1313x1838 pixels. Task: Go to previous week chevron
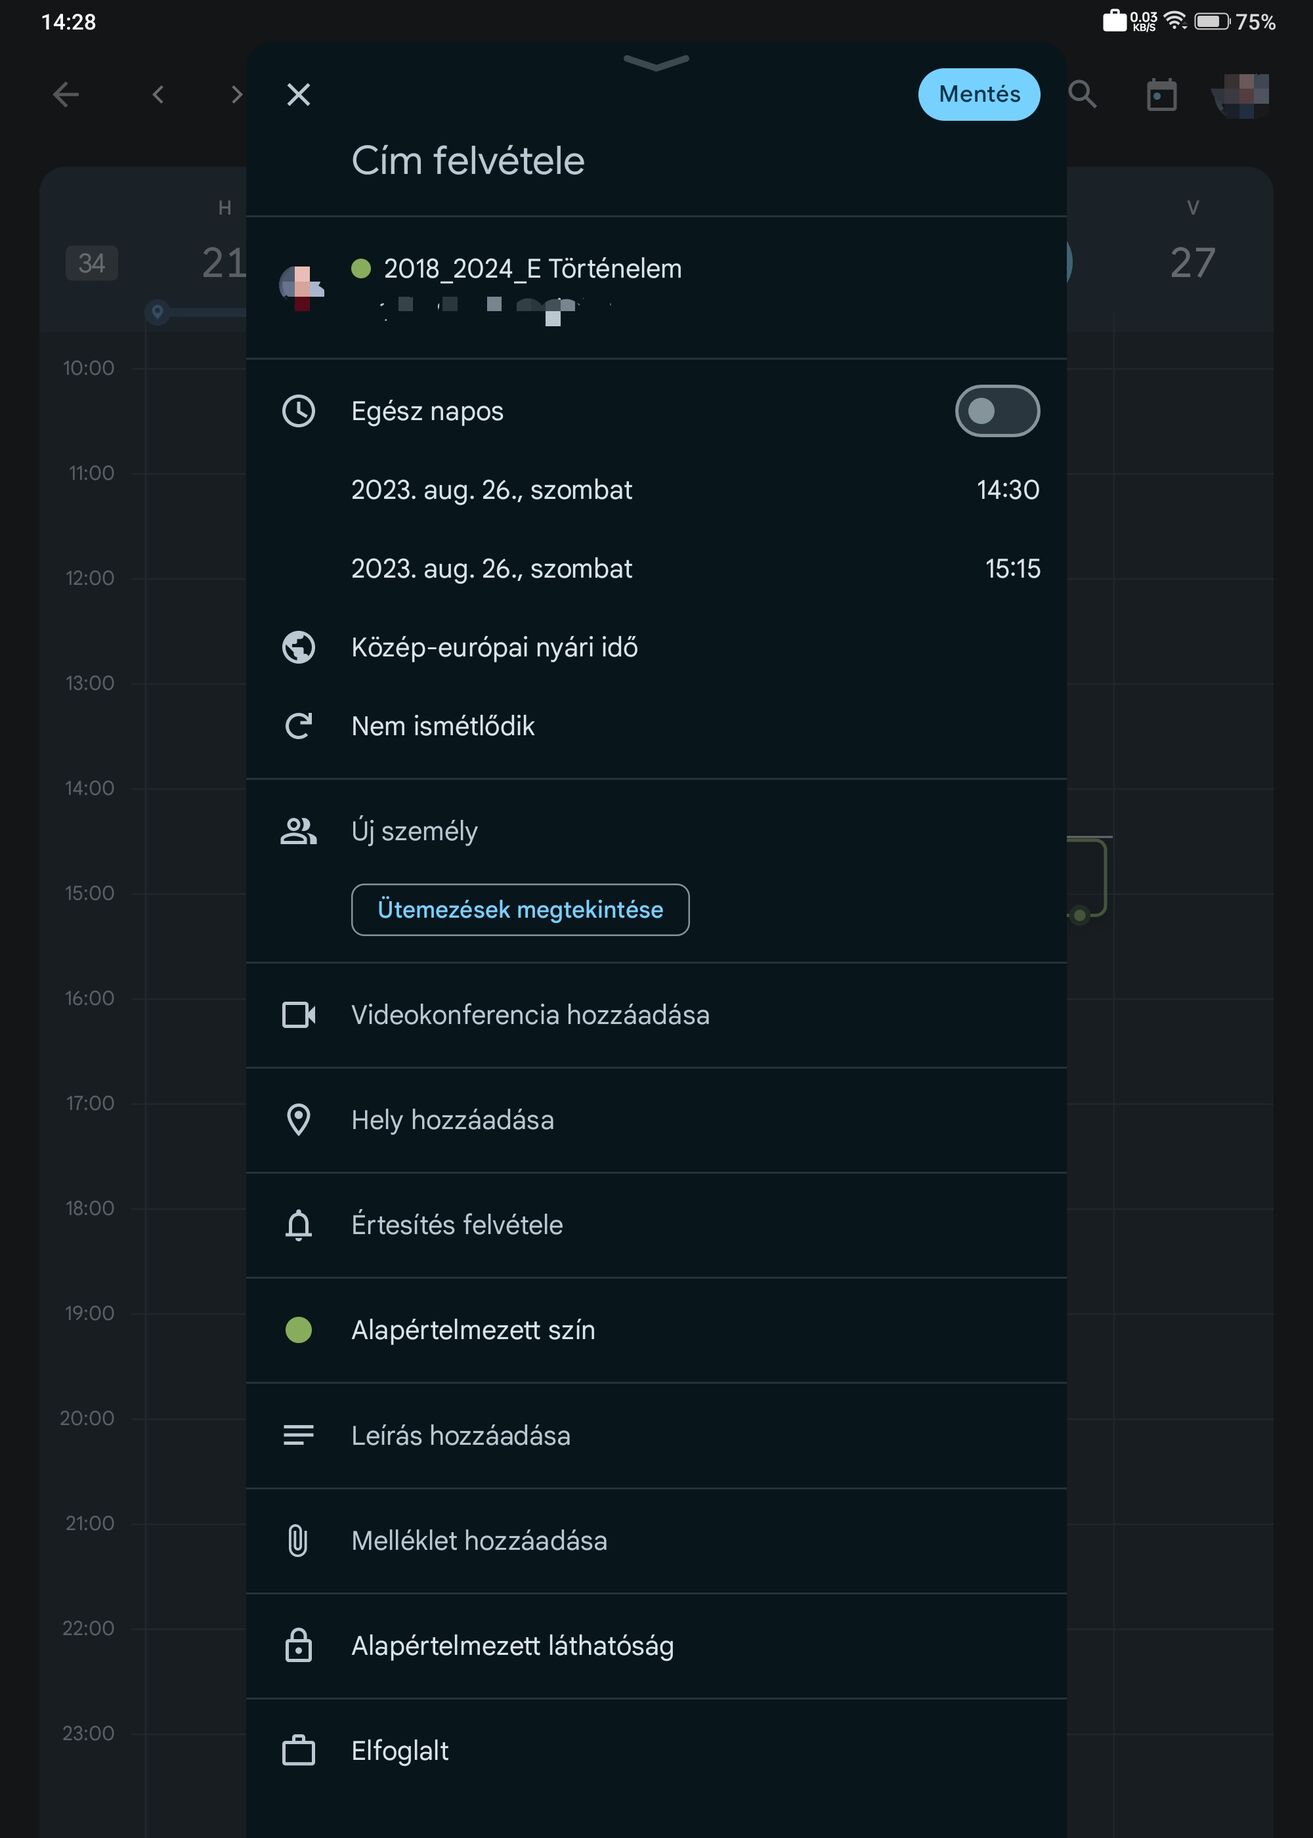pyautogui.click(x=158, y=95)
